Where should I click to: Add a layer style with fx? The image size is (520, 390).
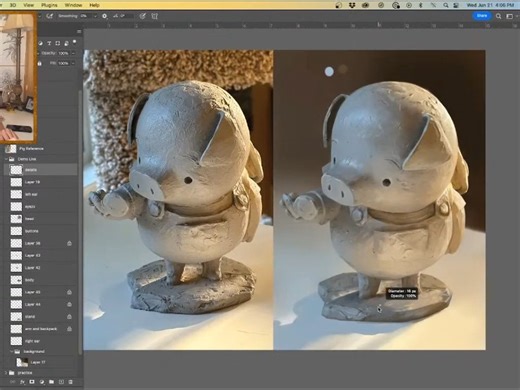point(22,382)
